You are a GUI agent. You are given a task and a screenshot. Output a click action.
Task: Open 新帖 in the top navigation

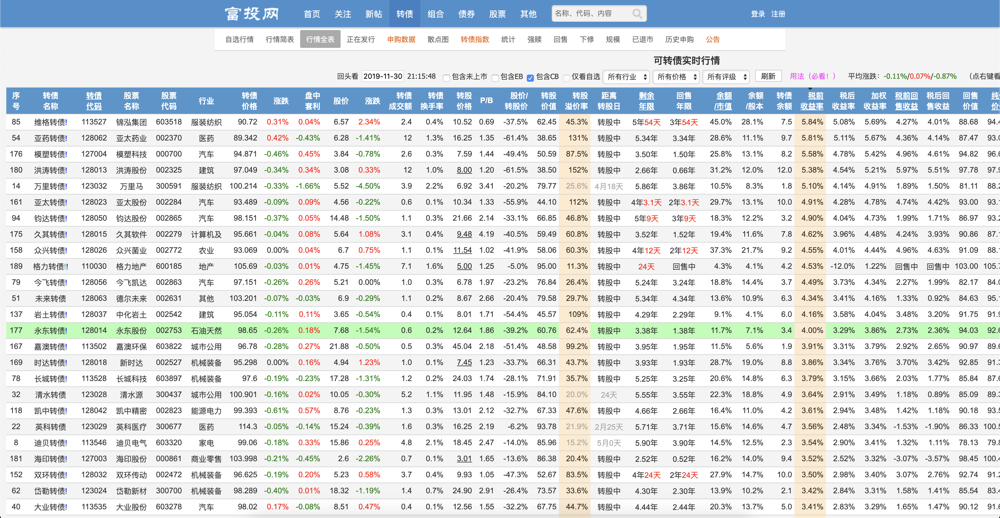coord(374,13)
